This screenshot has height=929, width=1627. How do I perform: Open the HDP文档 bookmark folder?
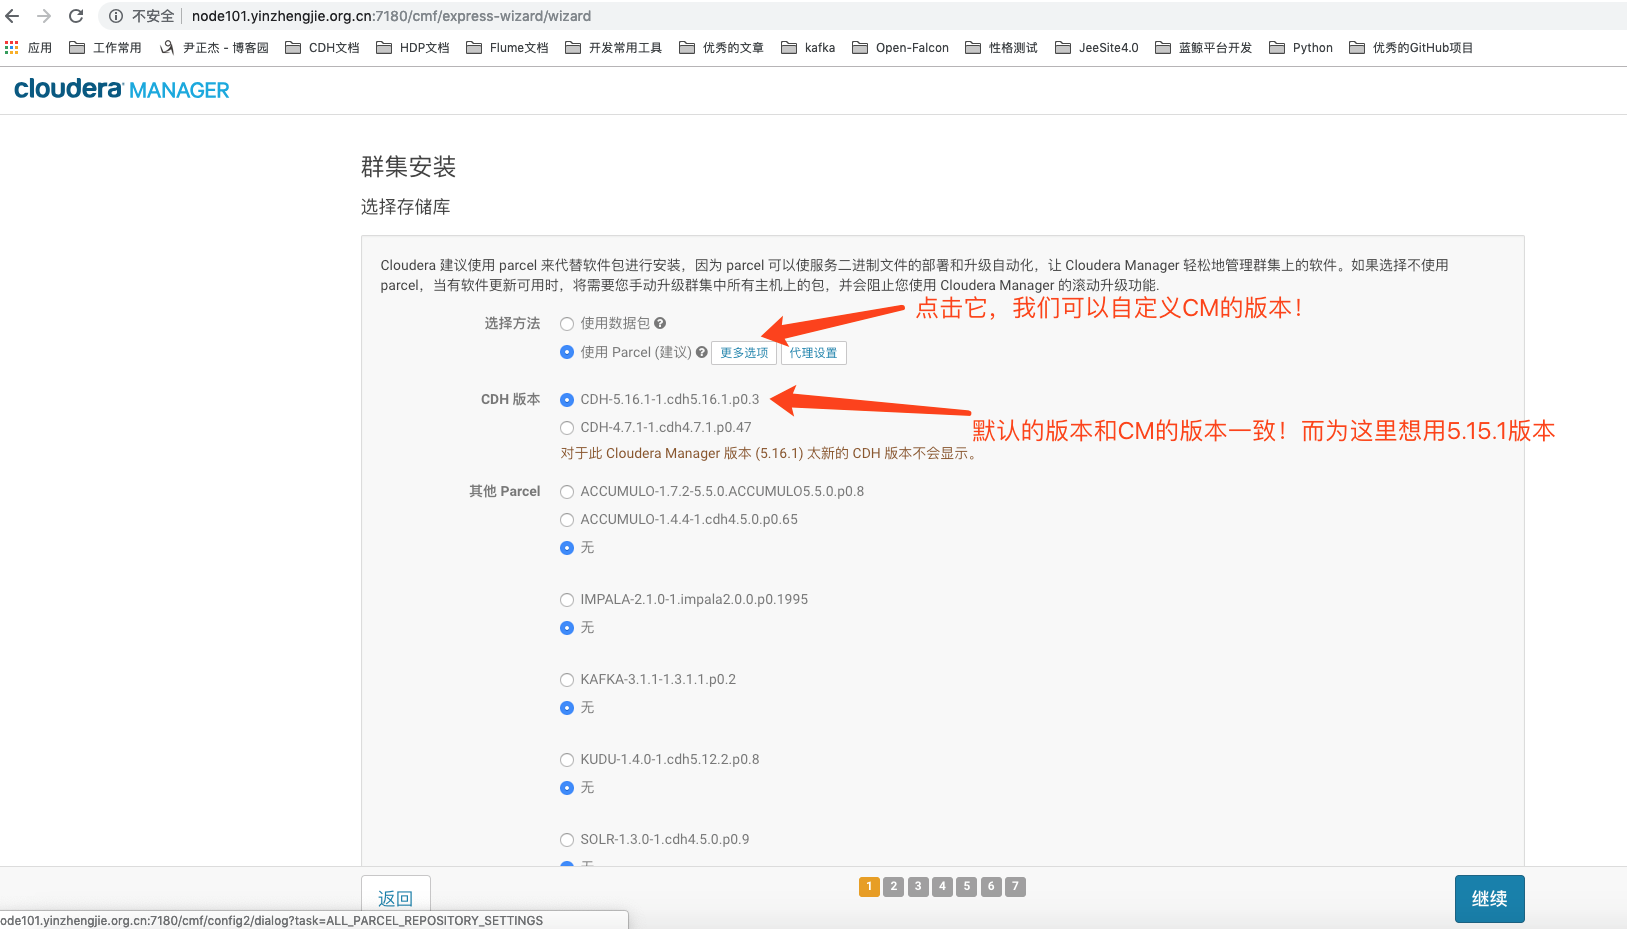[x=412, y=47]
